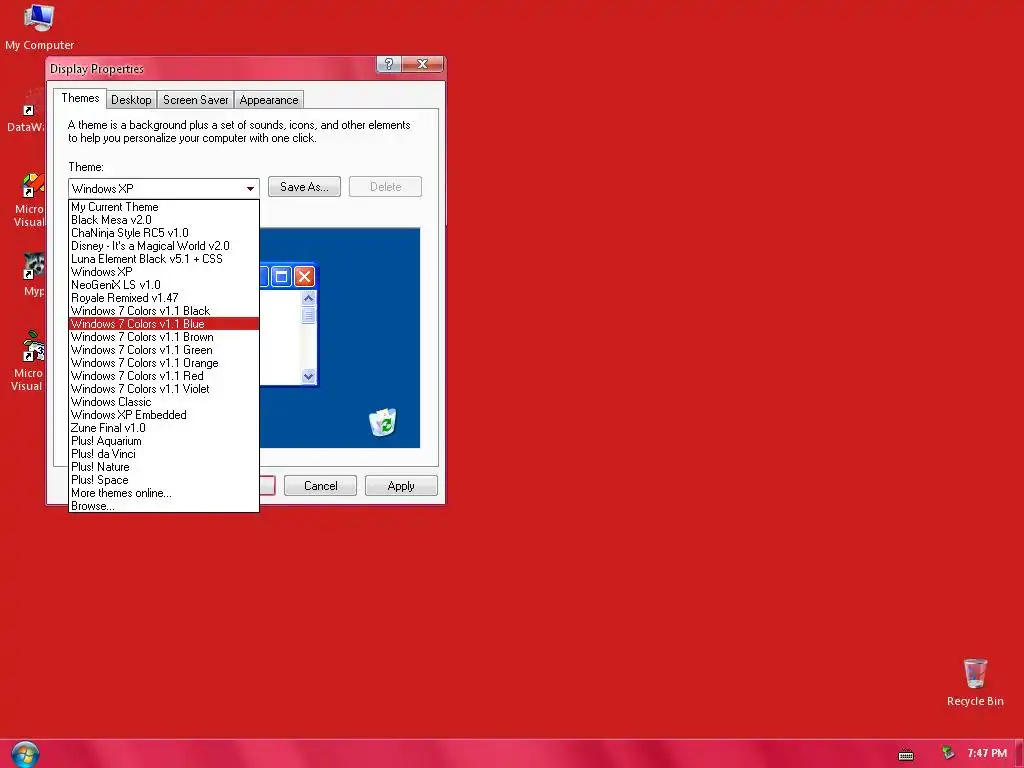Open the Screen Saver tab

[195, 100]
